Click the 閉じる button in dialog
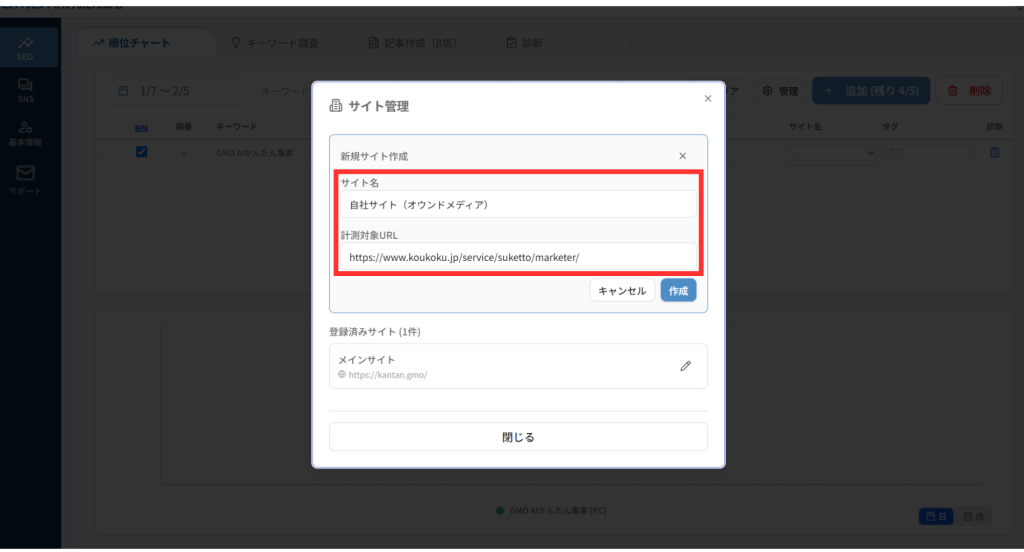The image size is (1024, 552). point(518,437)
